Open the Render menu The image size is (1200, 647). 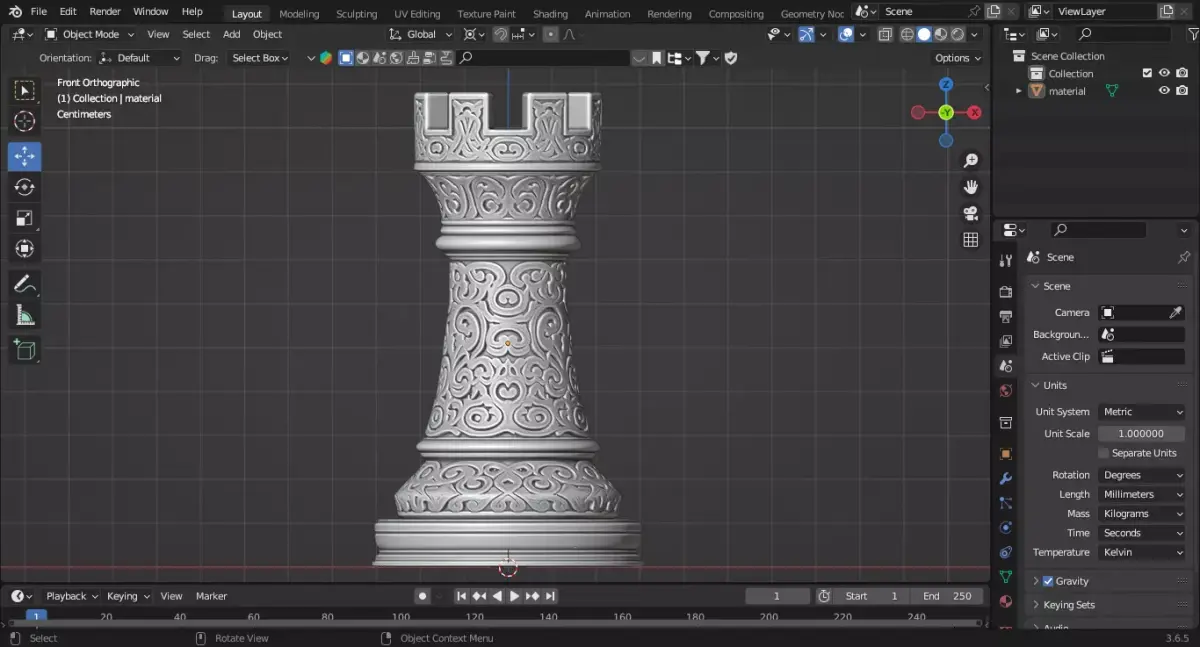click(105, 12)
